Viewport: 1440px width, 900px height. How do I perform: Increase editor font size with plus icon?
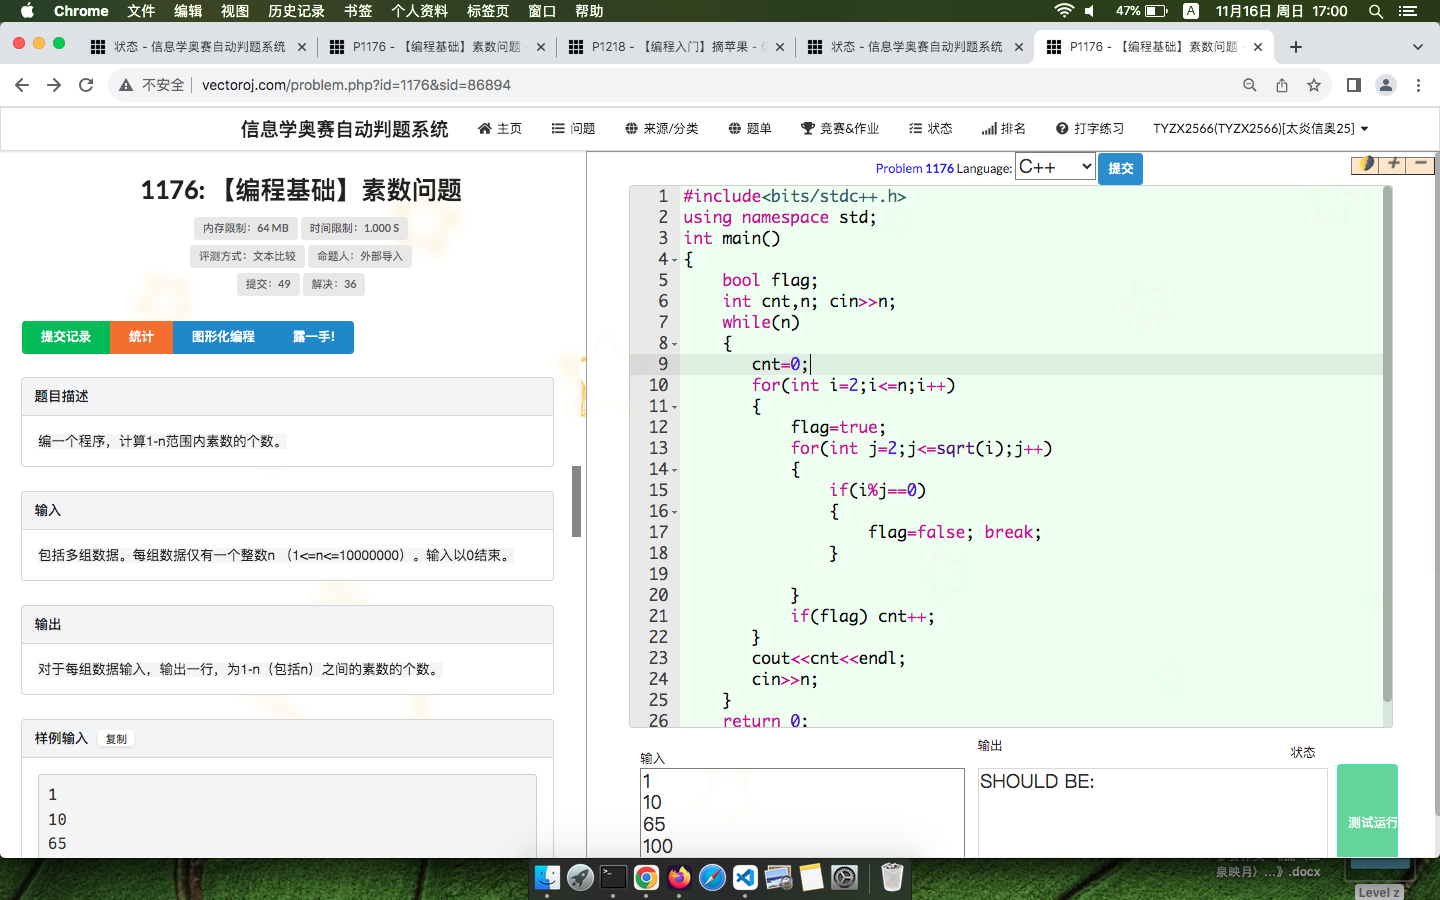tap(1392, 165)
